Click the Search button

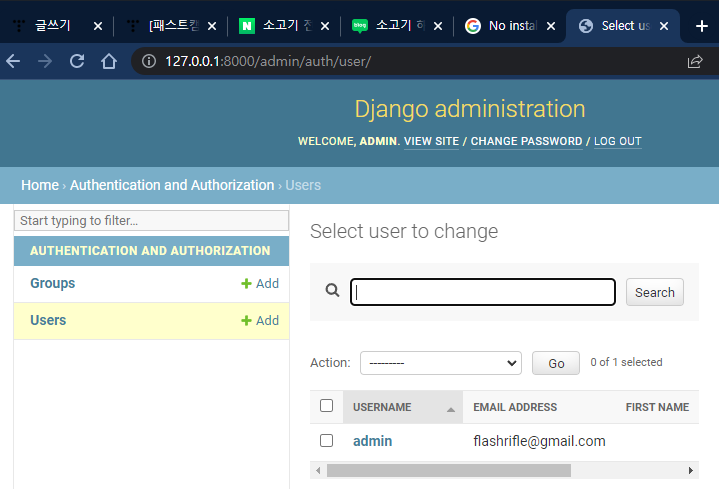(x=654, y=292)
